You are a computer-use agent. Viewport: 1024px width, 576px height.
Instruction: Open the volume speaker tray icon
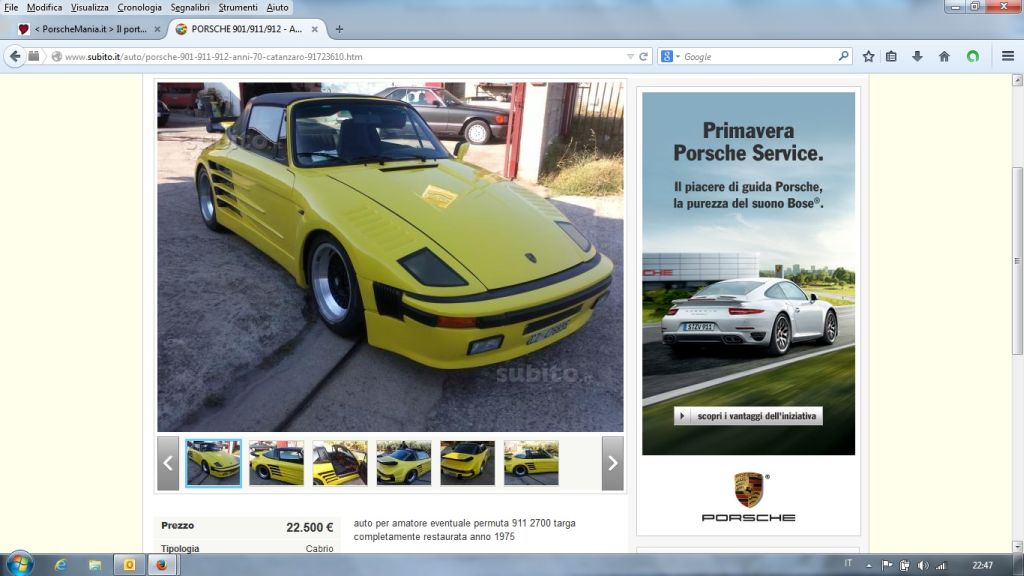(923, 566)
